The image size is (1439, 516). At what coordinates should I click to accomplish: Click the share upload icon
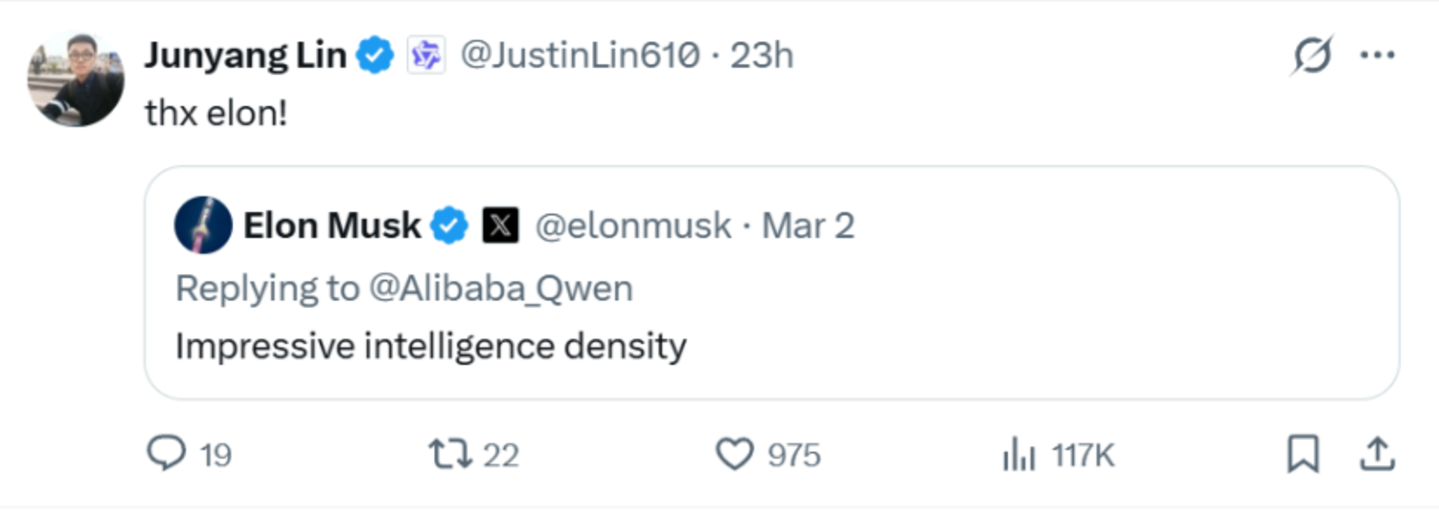[1377, 455]
